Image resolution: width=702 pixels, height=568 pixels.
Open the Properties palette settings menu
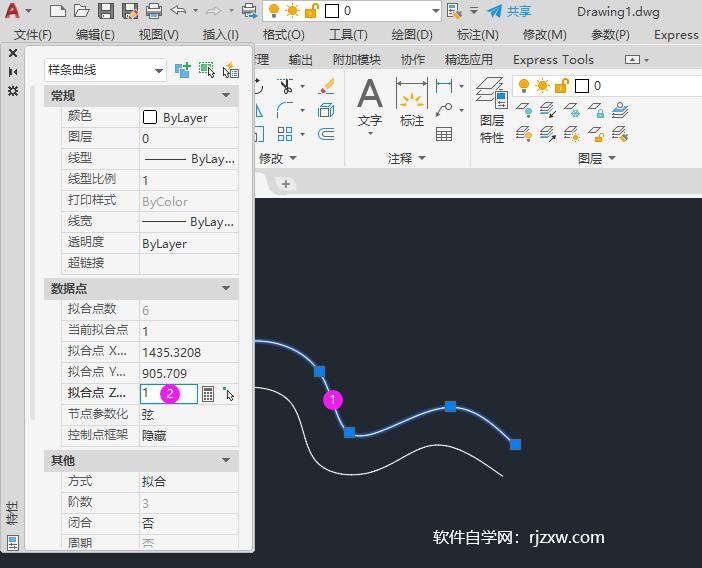tap(13, 91)
